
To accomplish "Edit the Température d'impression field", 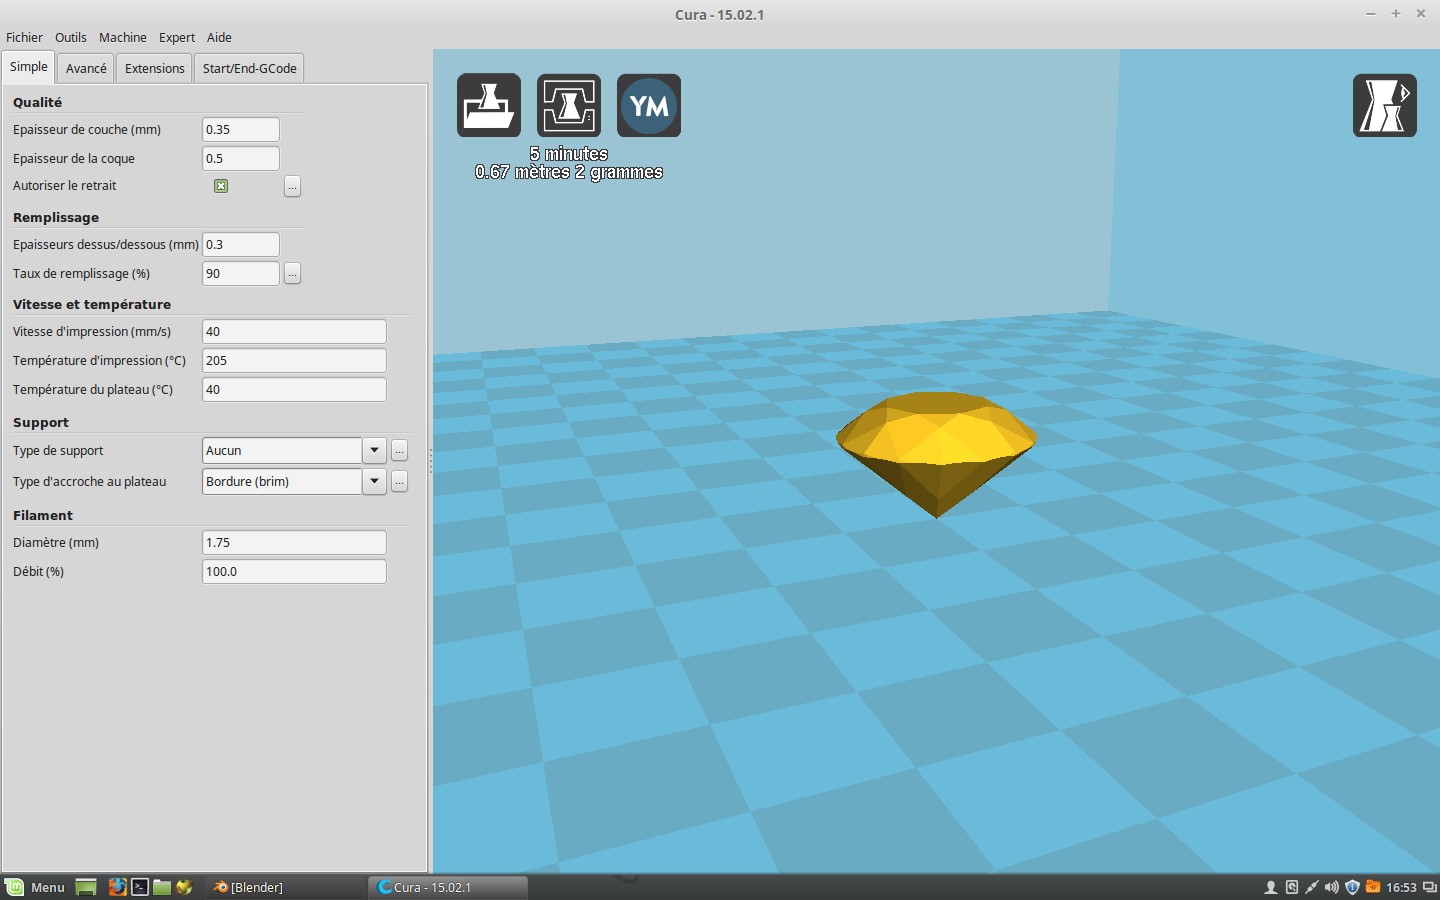I will tap(294, 360).
